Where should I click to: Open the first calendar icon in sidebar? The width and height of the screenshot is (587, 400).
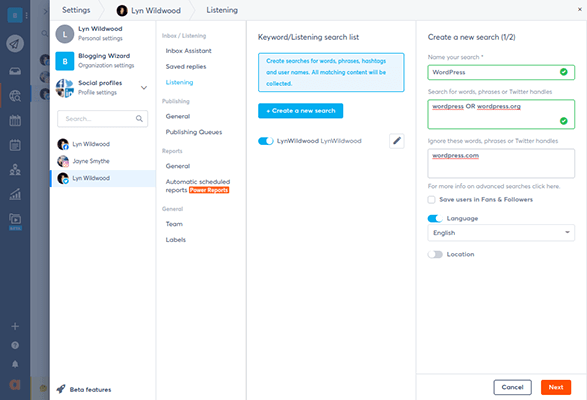pyautogui.click(x=15, y=120)
